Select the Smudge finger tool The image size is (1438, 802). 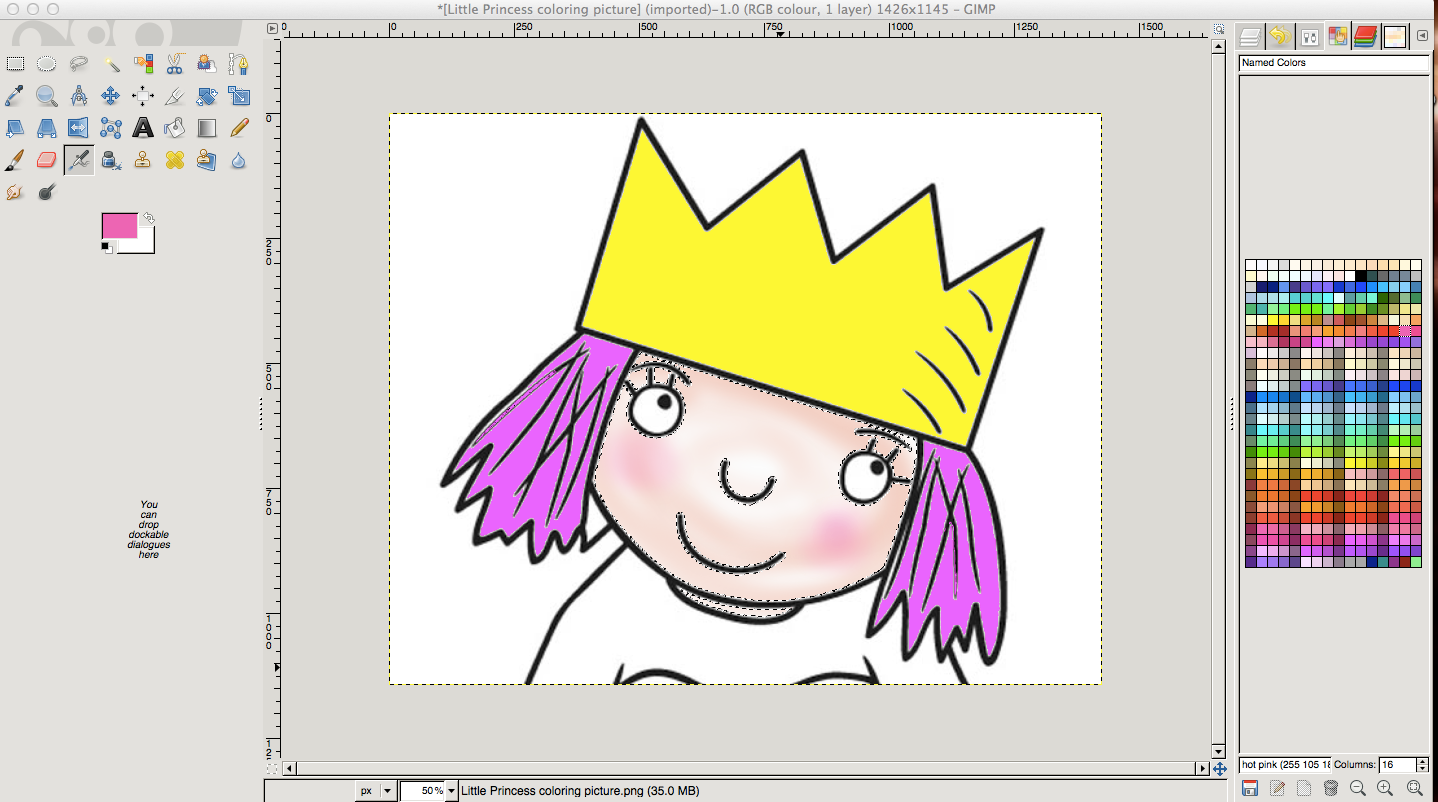pos(15,192)
